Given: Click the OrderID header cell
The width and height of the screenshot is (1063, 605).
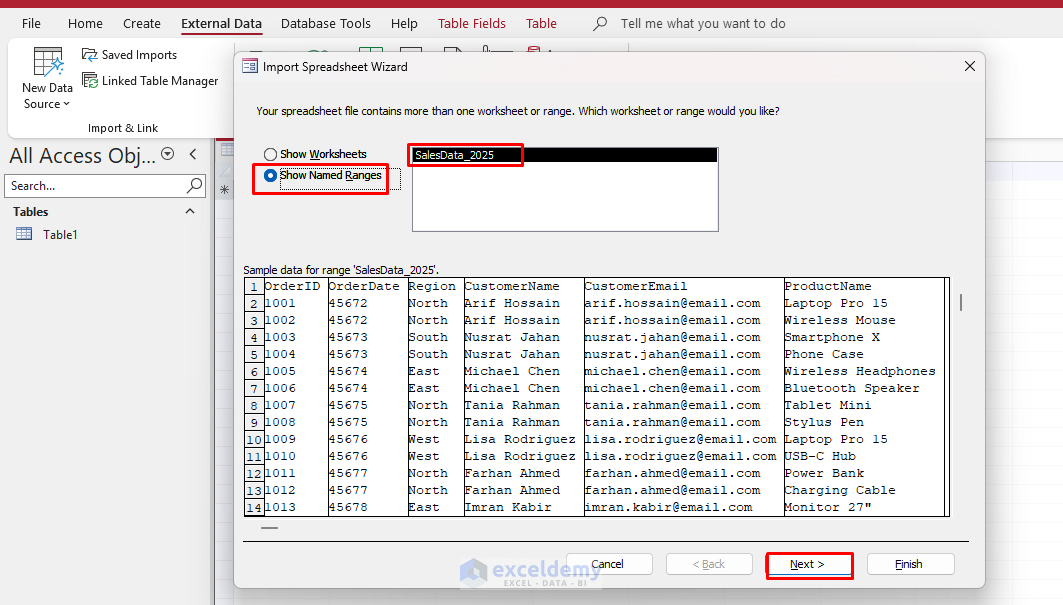Looking at the screenshot, I should pyautogui.click(x=296, y=286).
